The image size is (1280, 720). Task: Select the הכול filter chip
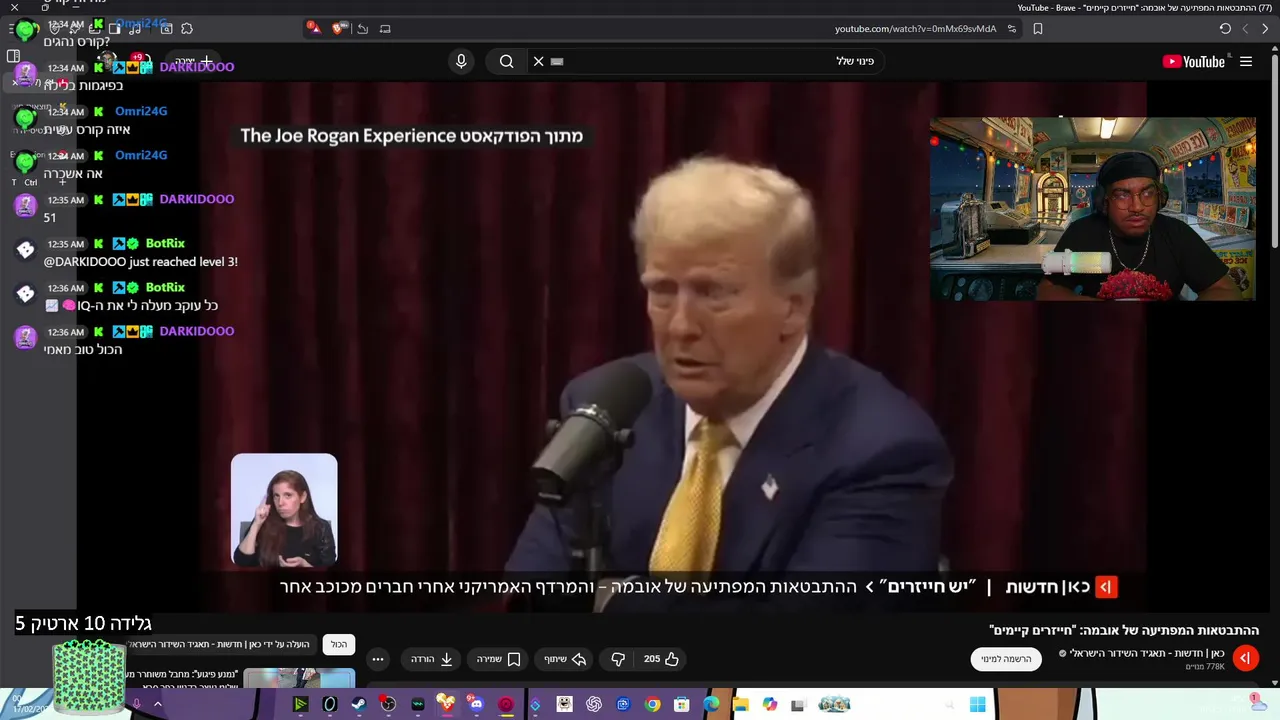[339, 645]
